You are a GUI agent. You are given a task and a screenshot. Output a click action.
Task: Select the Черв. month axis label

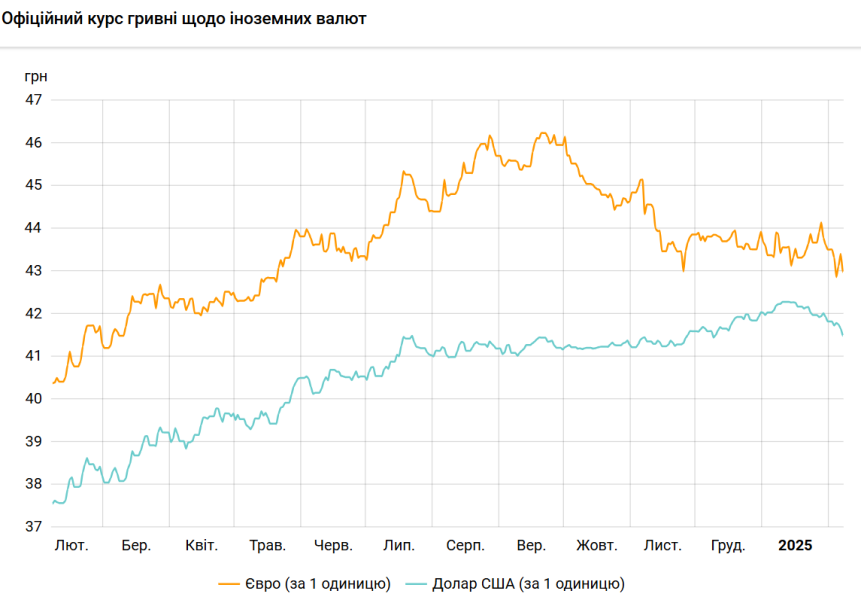(x=333, y=546)
